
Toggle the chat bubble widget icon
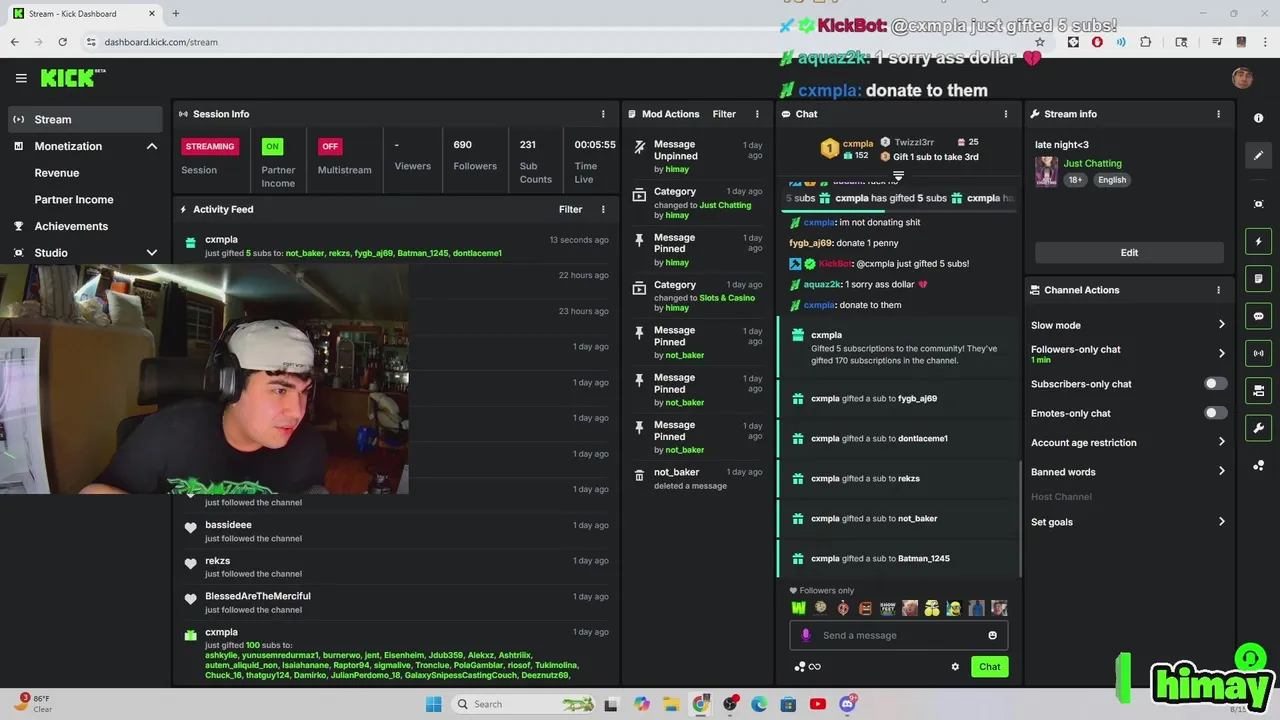coord(1258,316)
